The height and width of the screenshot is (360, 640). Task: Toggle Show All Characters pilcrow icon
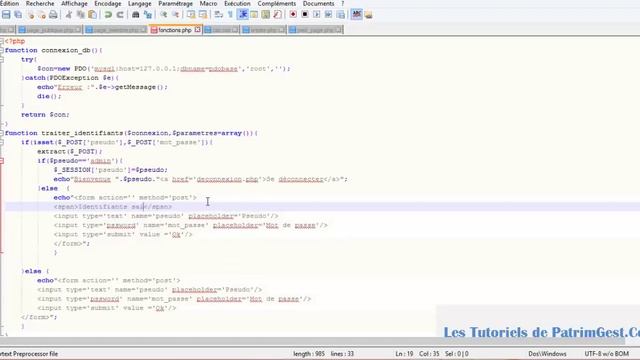pyautogui.click(x=230, y=15)
